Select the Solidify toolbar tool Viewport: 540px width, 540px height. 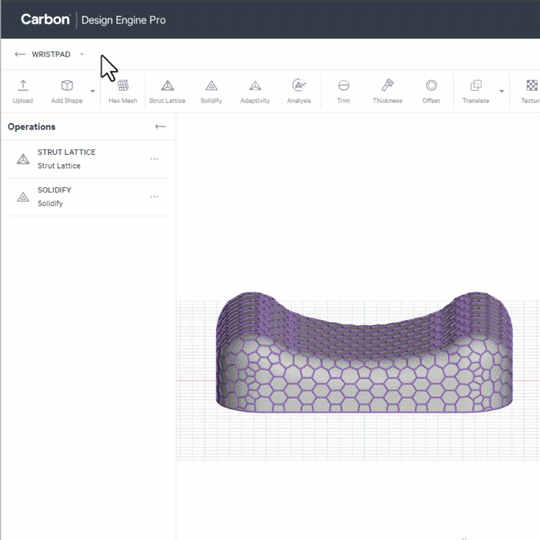[211, 91]
